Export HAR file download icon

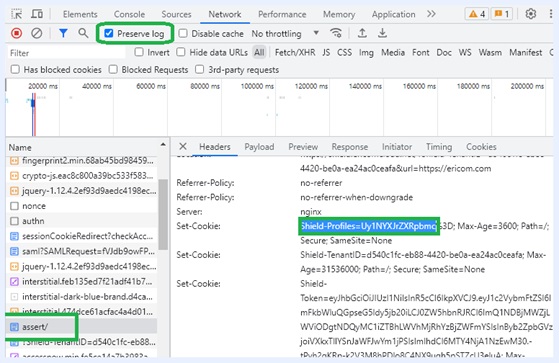pos(382,33)
